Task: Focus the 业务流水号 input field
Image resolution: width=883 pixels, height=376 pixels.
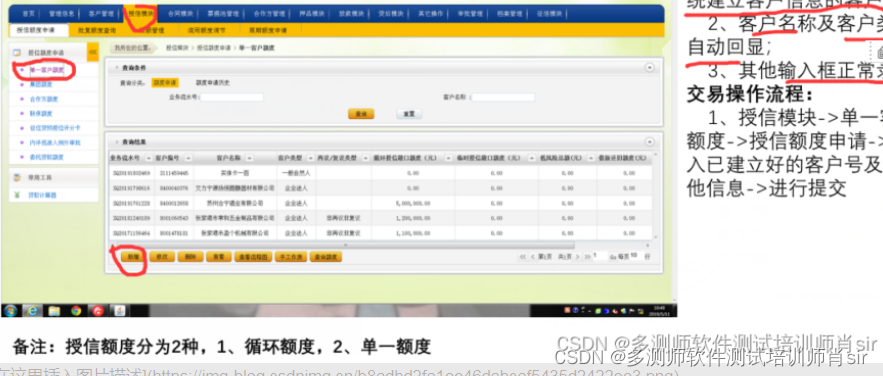Action: click(x=231, y=97)
